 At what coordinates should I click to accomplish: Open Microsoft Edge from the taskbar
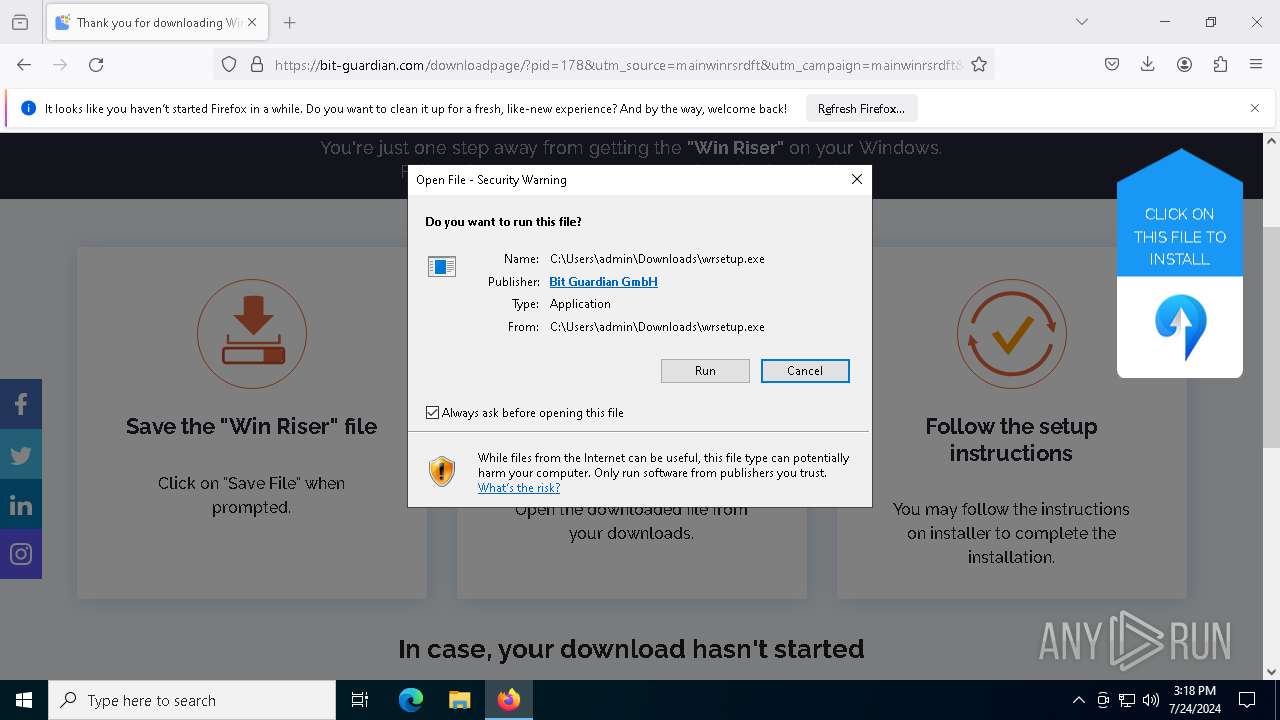[410, 700]
